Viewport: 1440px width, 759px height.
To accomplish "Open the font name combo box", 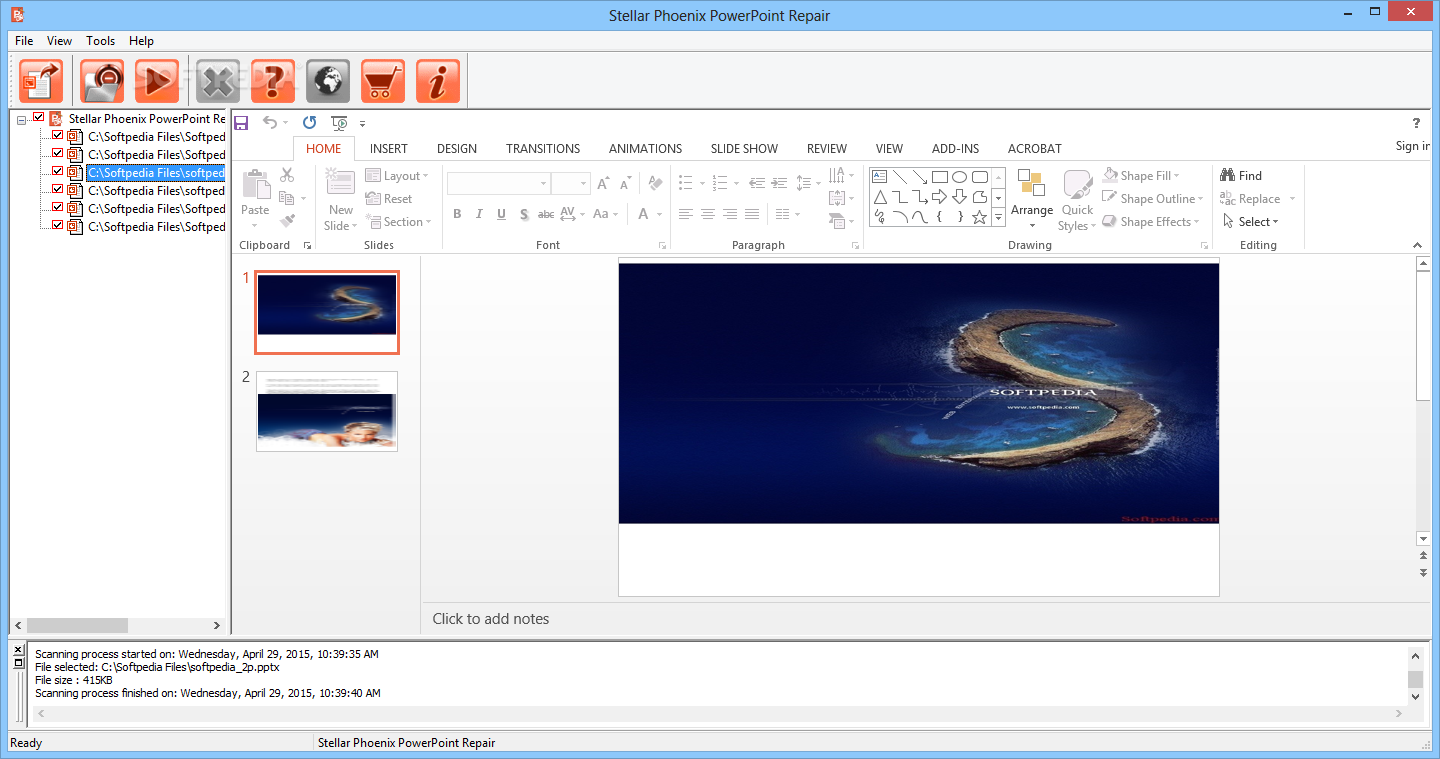I will pos(498,184).
